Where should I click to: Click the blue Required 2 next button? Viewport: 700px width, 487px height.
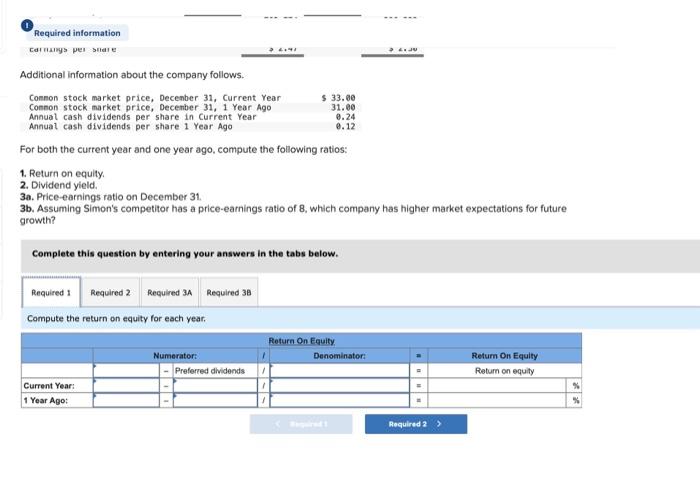(x=416, y=424)
